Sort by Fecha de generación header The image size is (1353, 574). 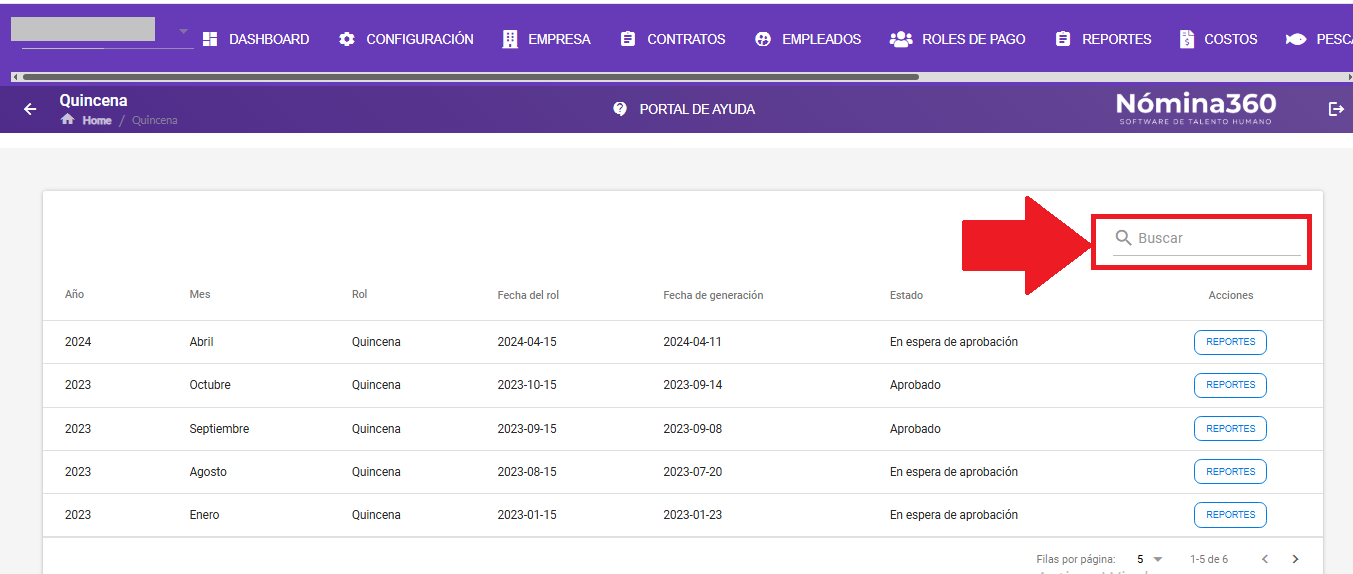coord(713,295)
